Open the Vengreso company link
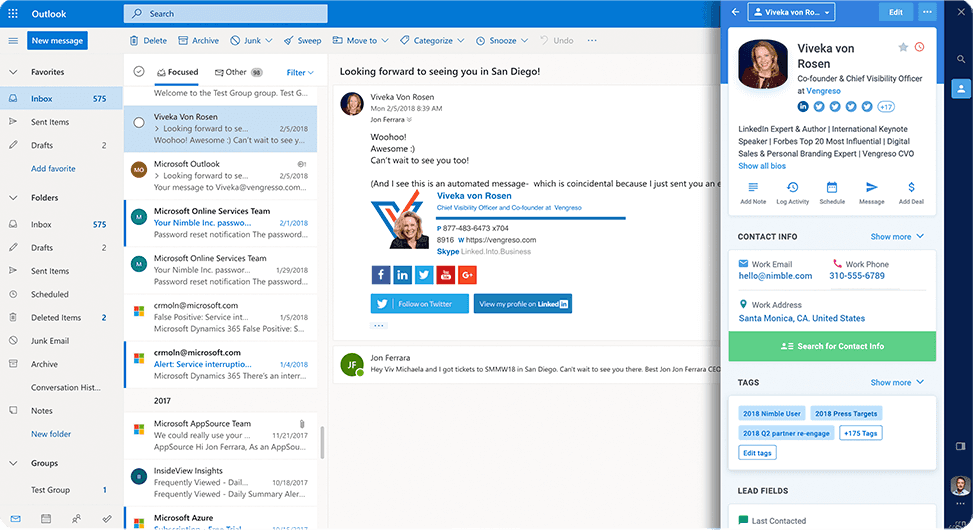Screen dimensions: 973x530 [x=823, y=91]
